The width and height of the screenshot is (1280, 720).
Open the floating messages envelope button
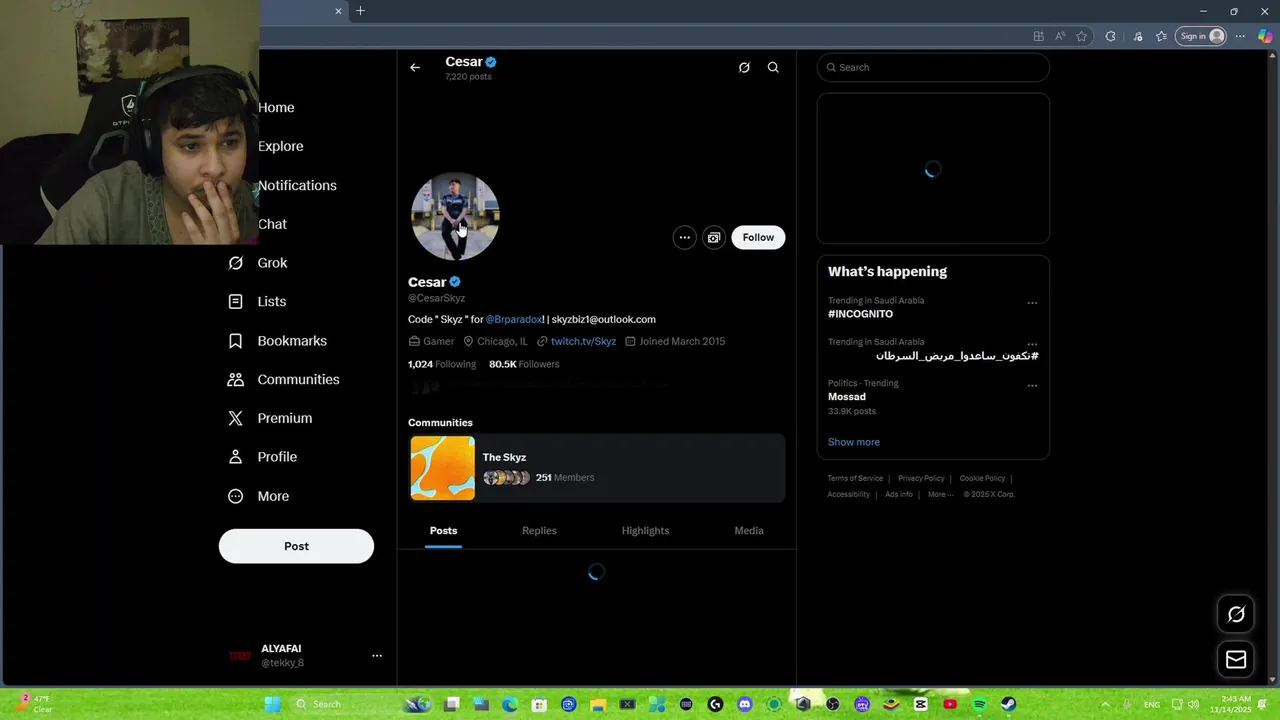1236,659
